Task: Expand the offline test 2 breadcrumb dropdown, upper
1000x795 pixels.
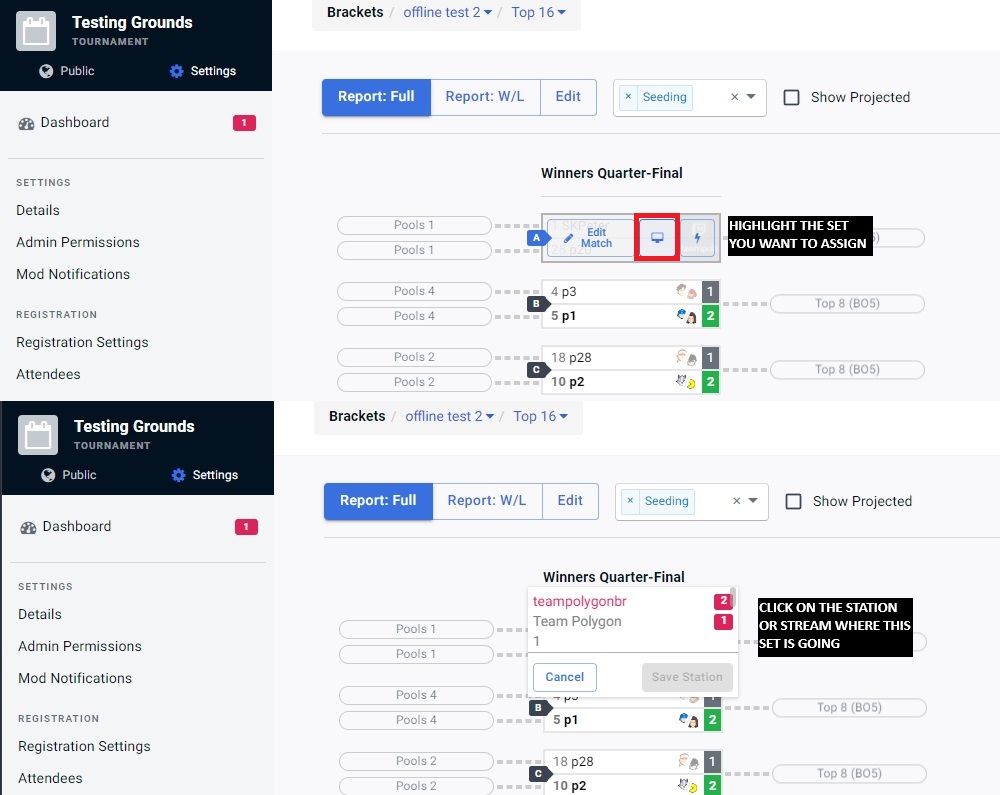Action: (448, 12)
